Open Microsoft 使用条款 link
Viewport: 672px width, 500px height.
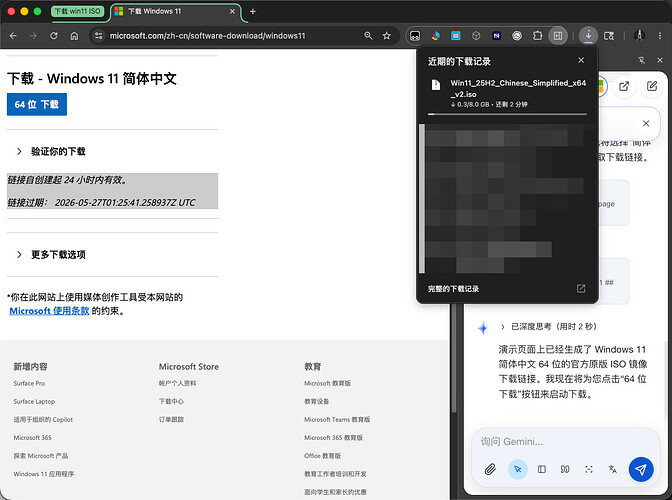coord(49,311)
